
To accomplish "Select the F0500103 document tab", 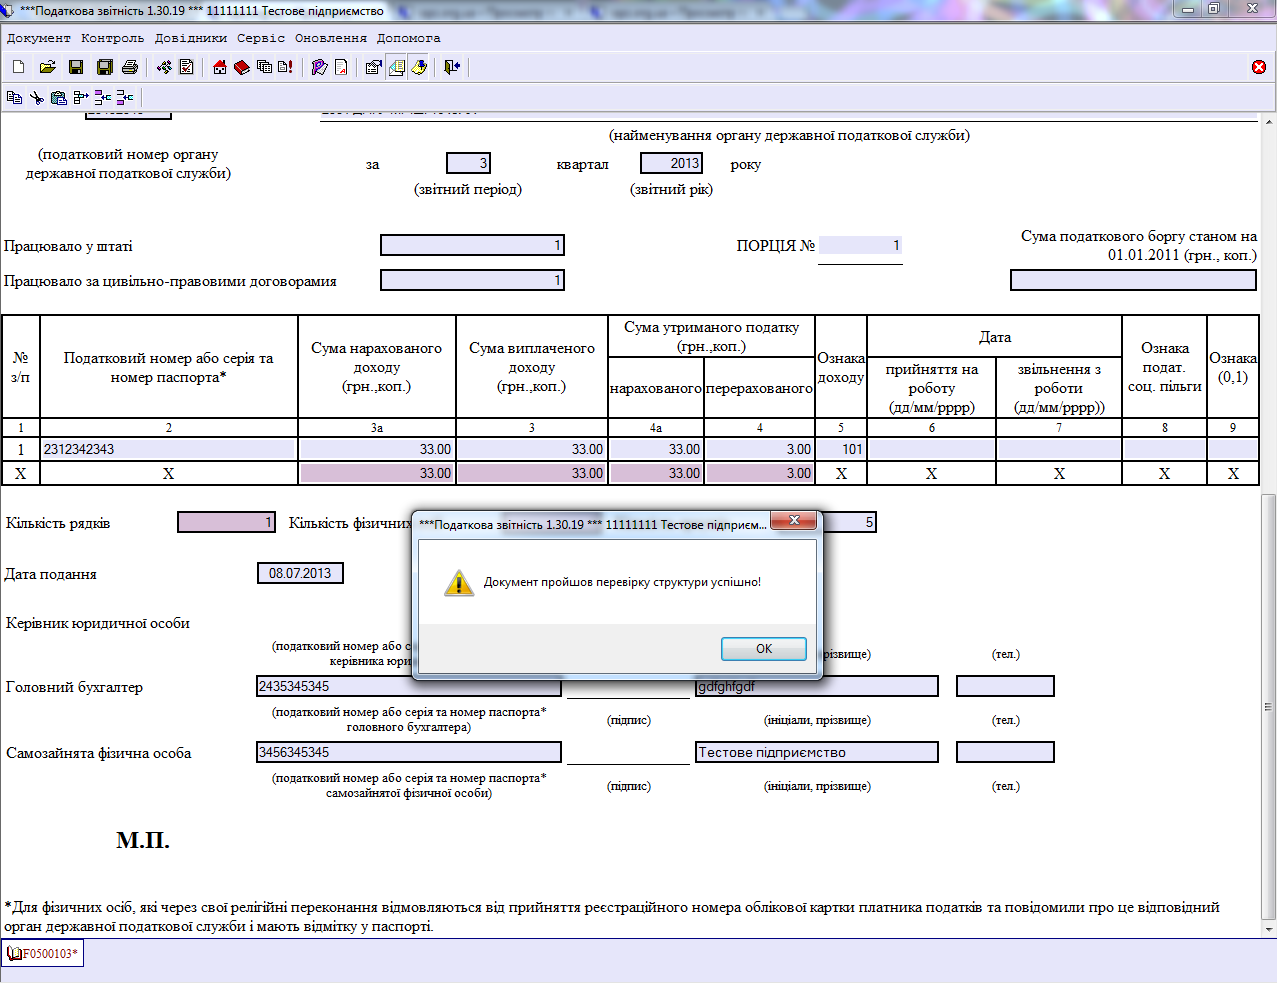I will [43, 954].
